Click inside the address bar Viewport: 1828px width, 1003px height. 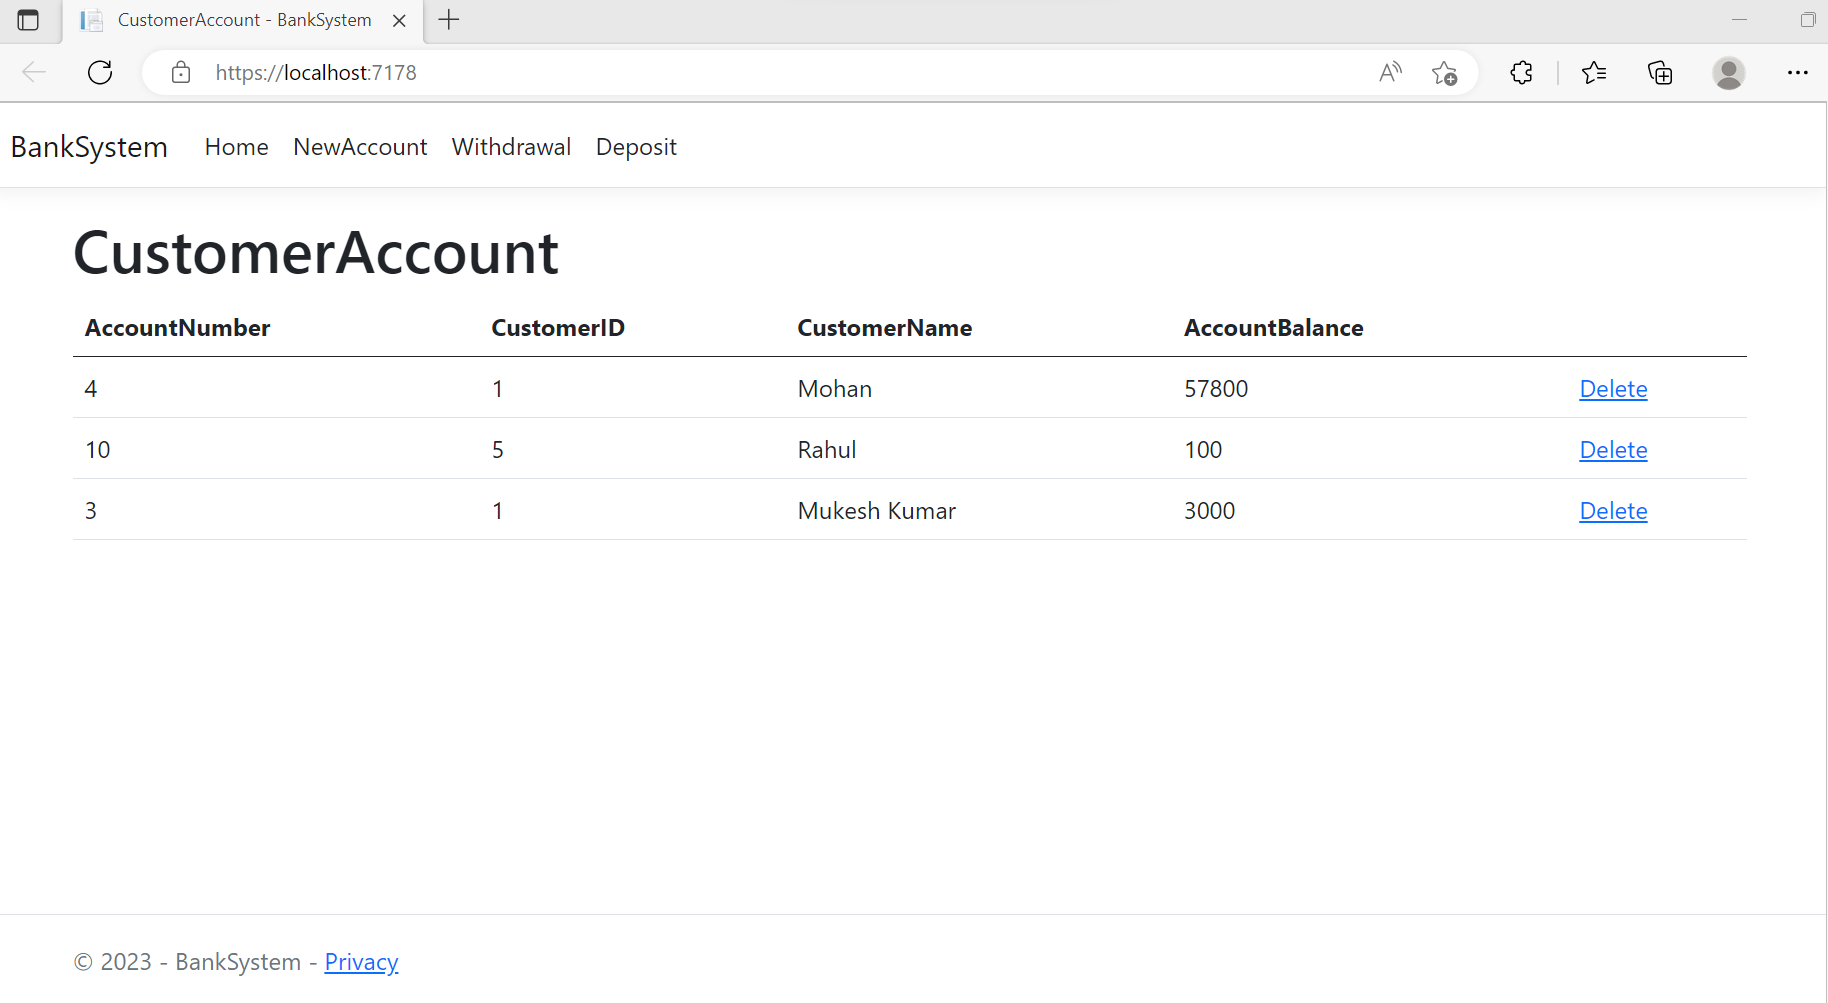pyautogui.click(x=700, y=72)
